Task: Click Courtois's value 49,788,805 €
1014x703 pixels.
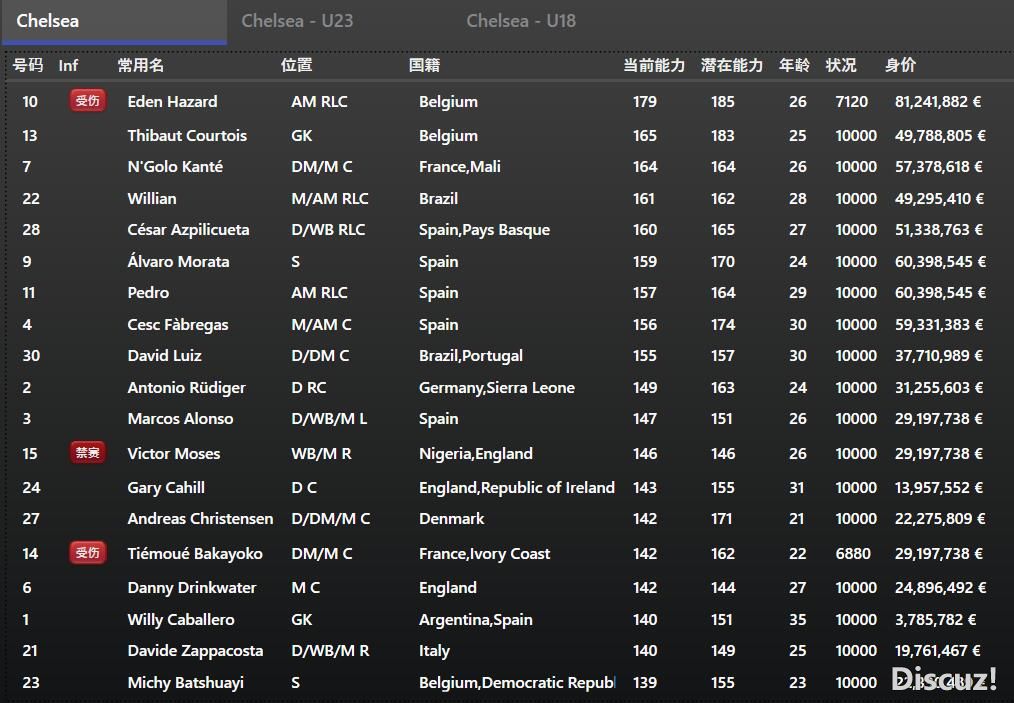Action: pos(940,136)
